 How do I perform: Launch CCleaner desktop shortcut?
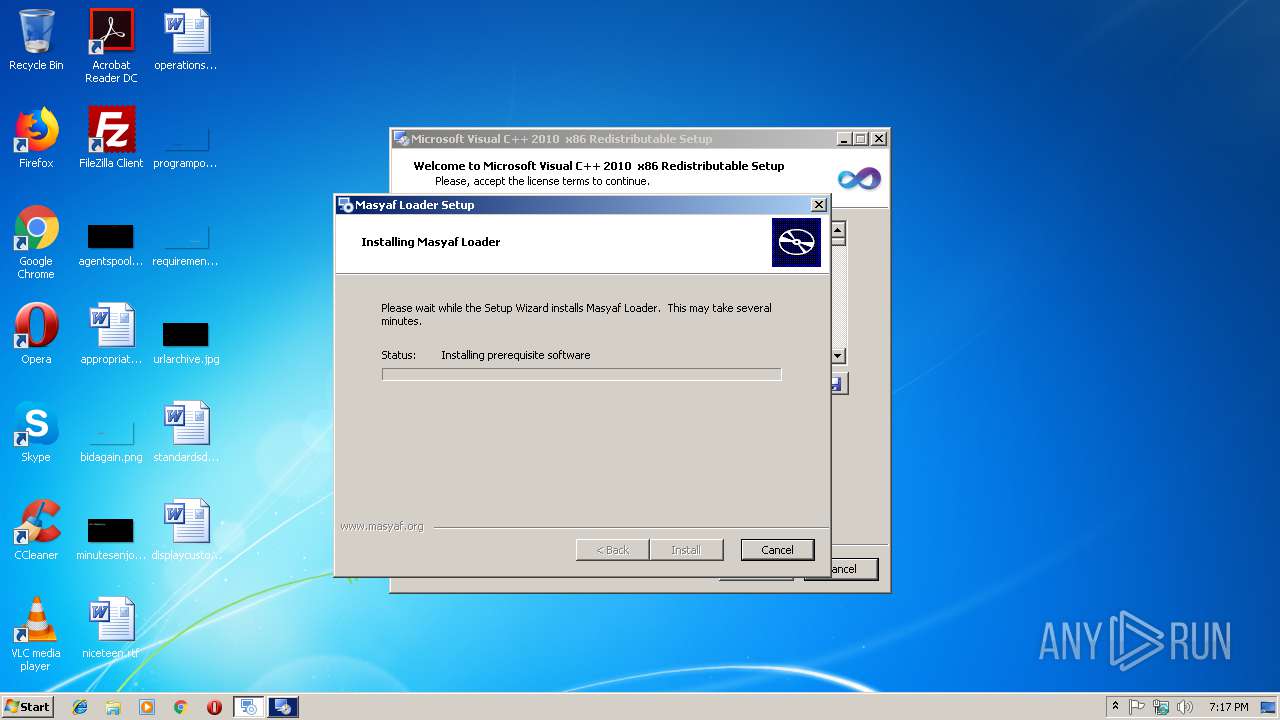tap(36, 530)
